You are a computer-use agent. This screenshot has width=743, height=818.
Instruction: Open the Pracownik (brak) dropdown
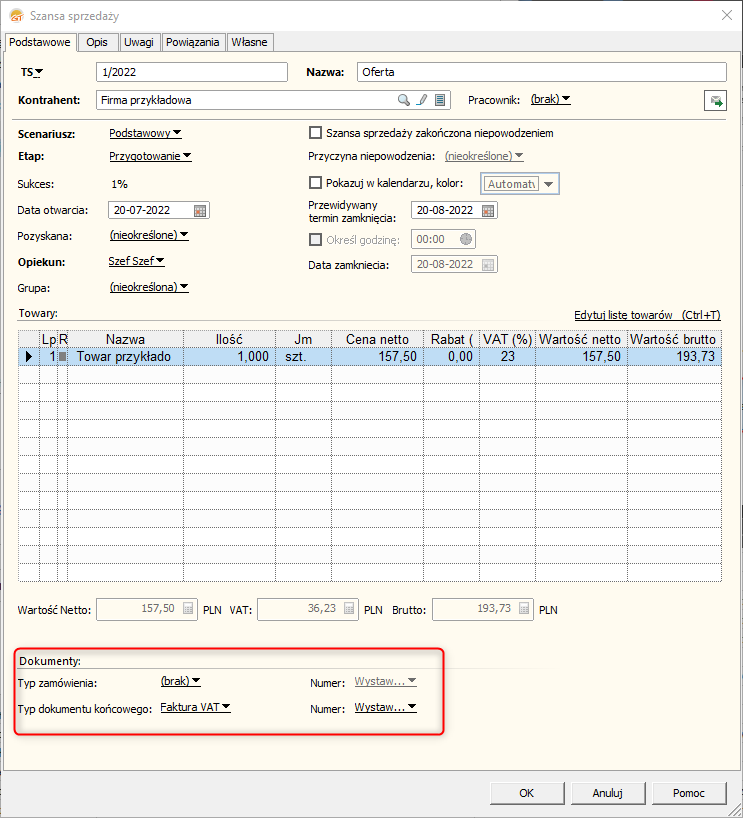pyautogui.click(x=550, y=99)
